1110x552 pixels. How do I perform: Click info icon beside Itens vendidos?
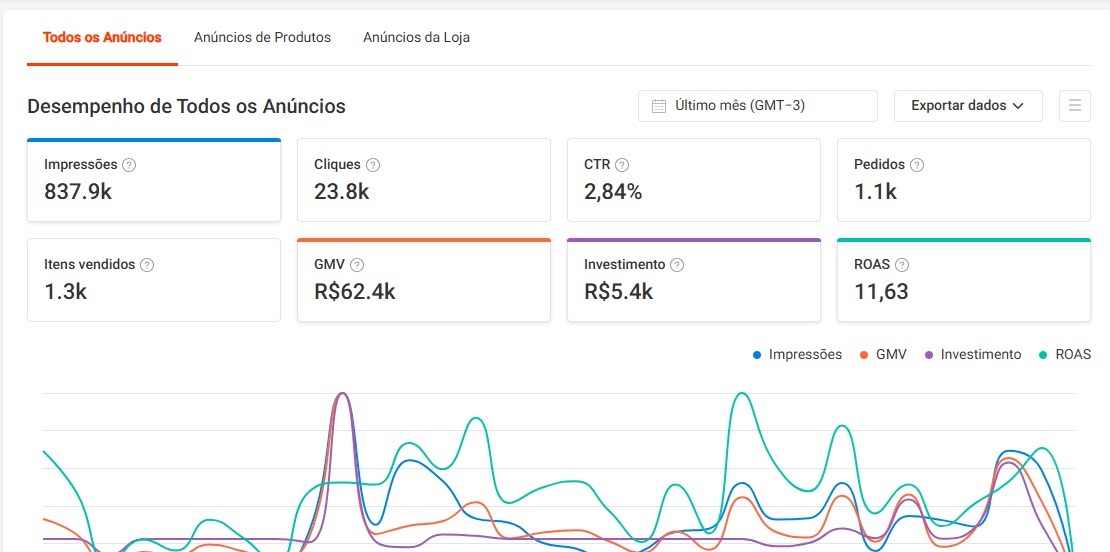[x=147, y=265]
